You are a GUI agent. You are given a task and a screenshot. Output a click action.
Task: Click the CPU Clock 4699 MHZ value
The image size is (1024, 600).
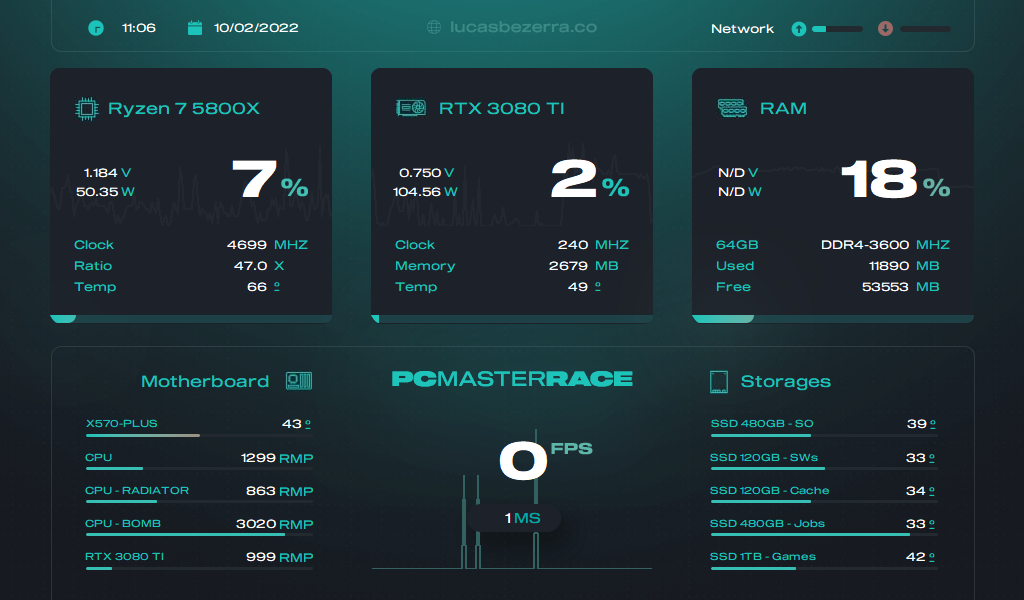point(267,245)
